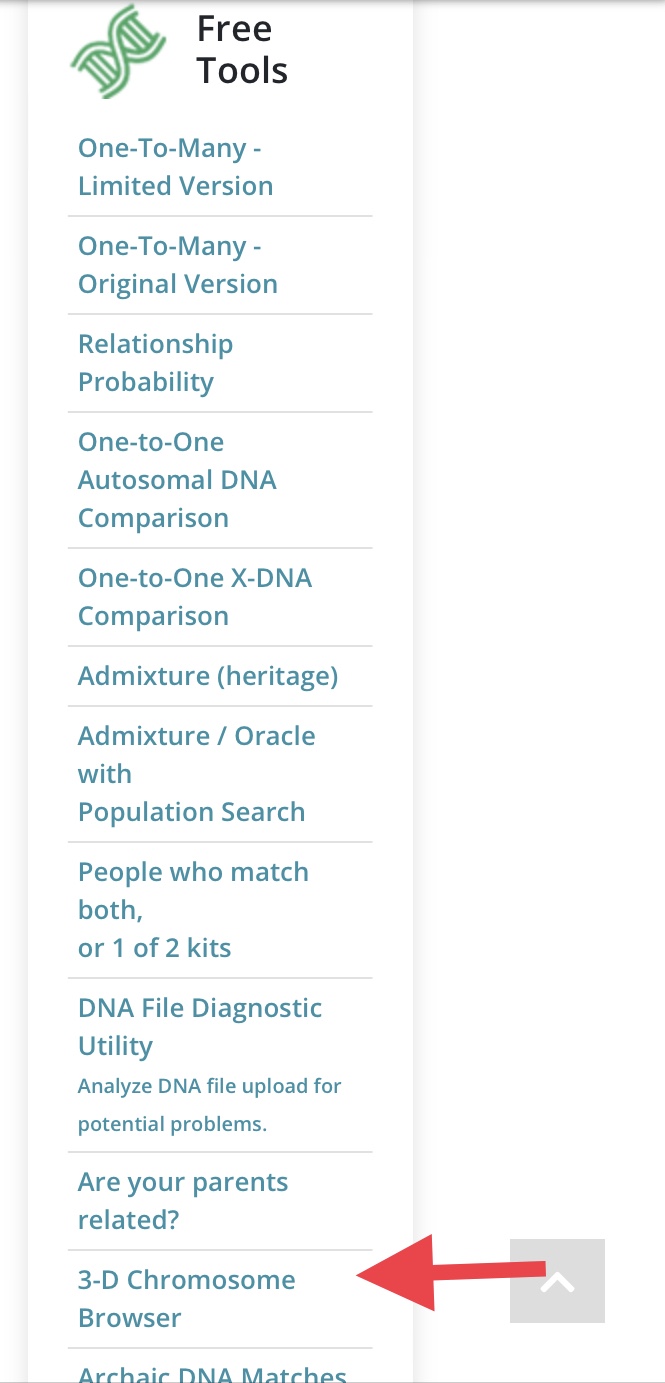Select the Admixture (heritage) tool

point(208,675)
